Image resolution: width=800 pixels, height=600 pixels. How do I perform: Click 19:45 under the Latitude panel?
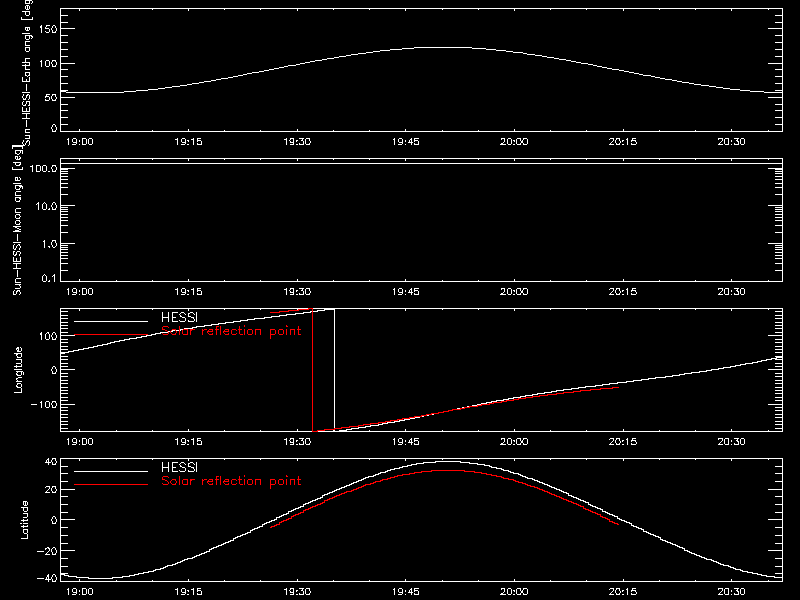pos(406,592)
